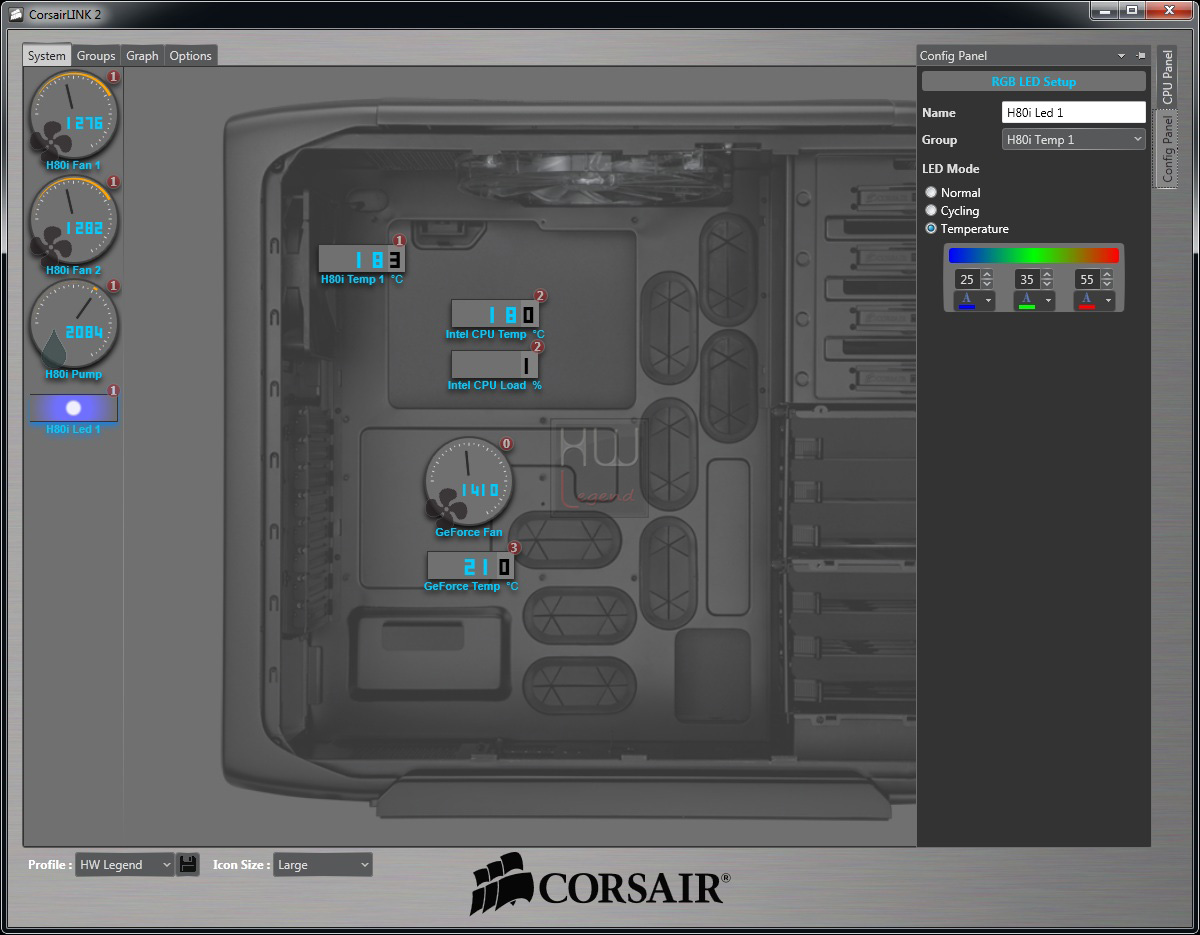Click the Intel CPU Temp readout
Image resolution: width=1200 pixels, height=935 pixels.
pos(495,314)
